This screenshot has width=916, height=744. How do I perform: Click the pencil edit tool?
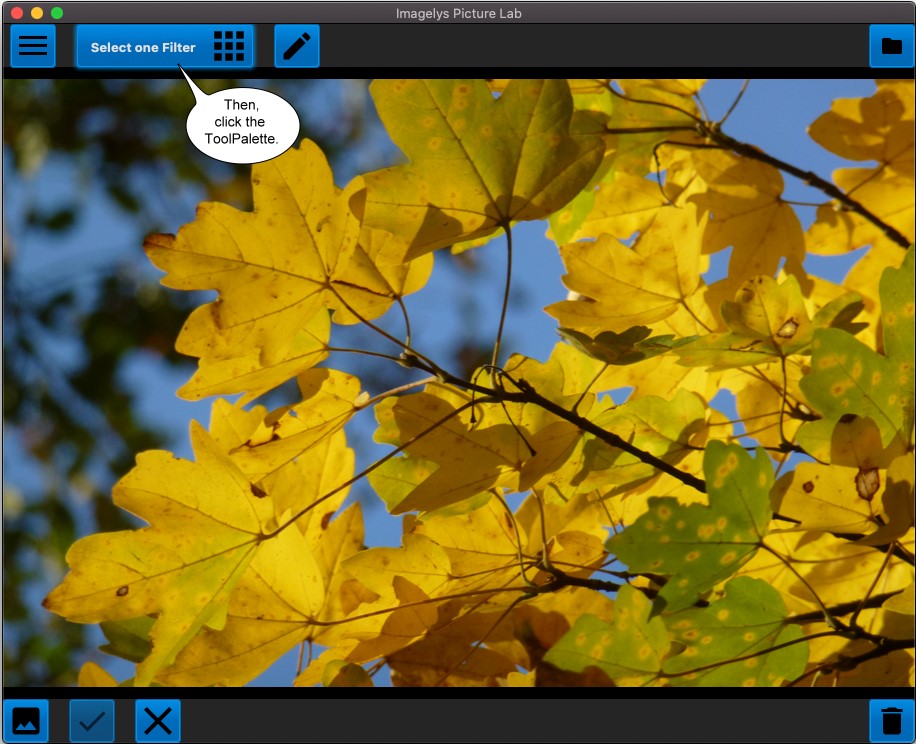click(297, 46)
